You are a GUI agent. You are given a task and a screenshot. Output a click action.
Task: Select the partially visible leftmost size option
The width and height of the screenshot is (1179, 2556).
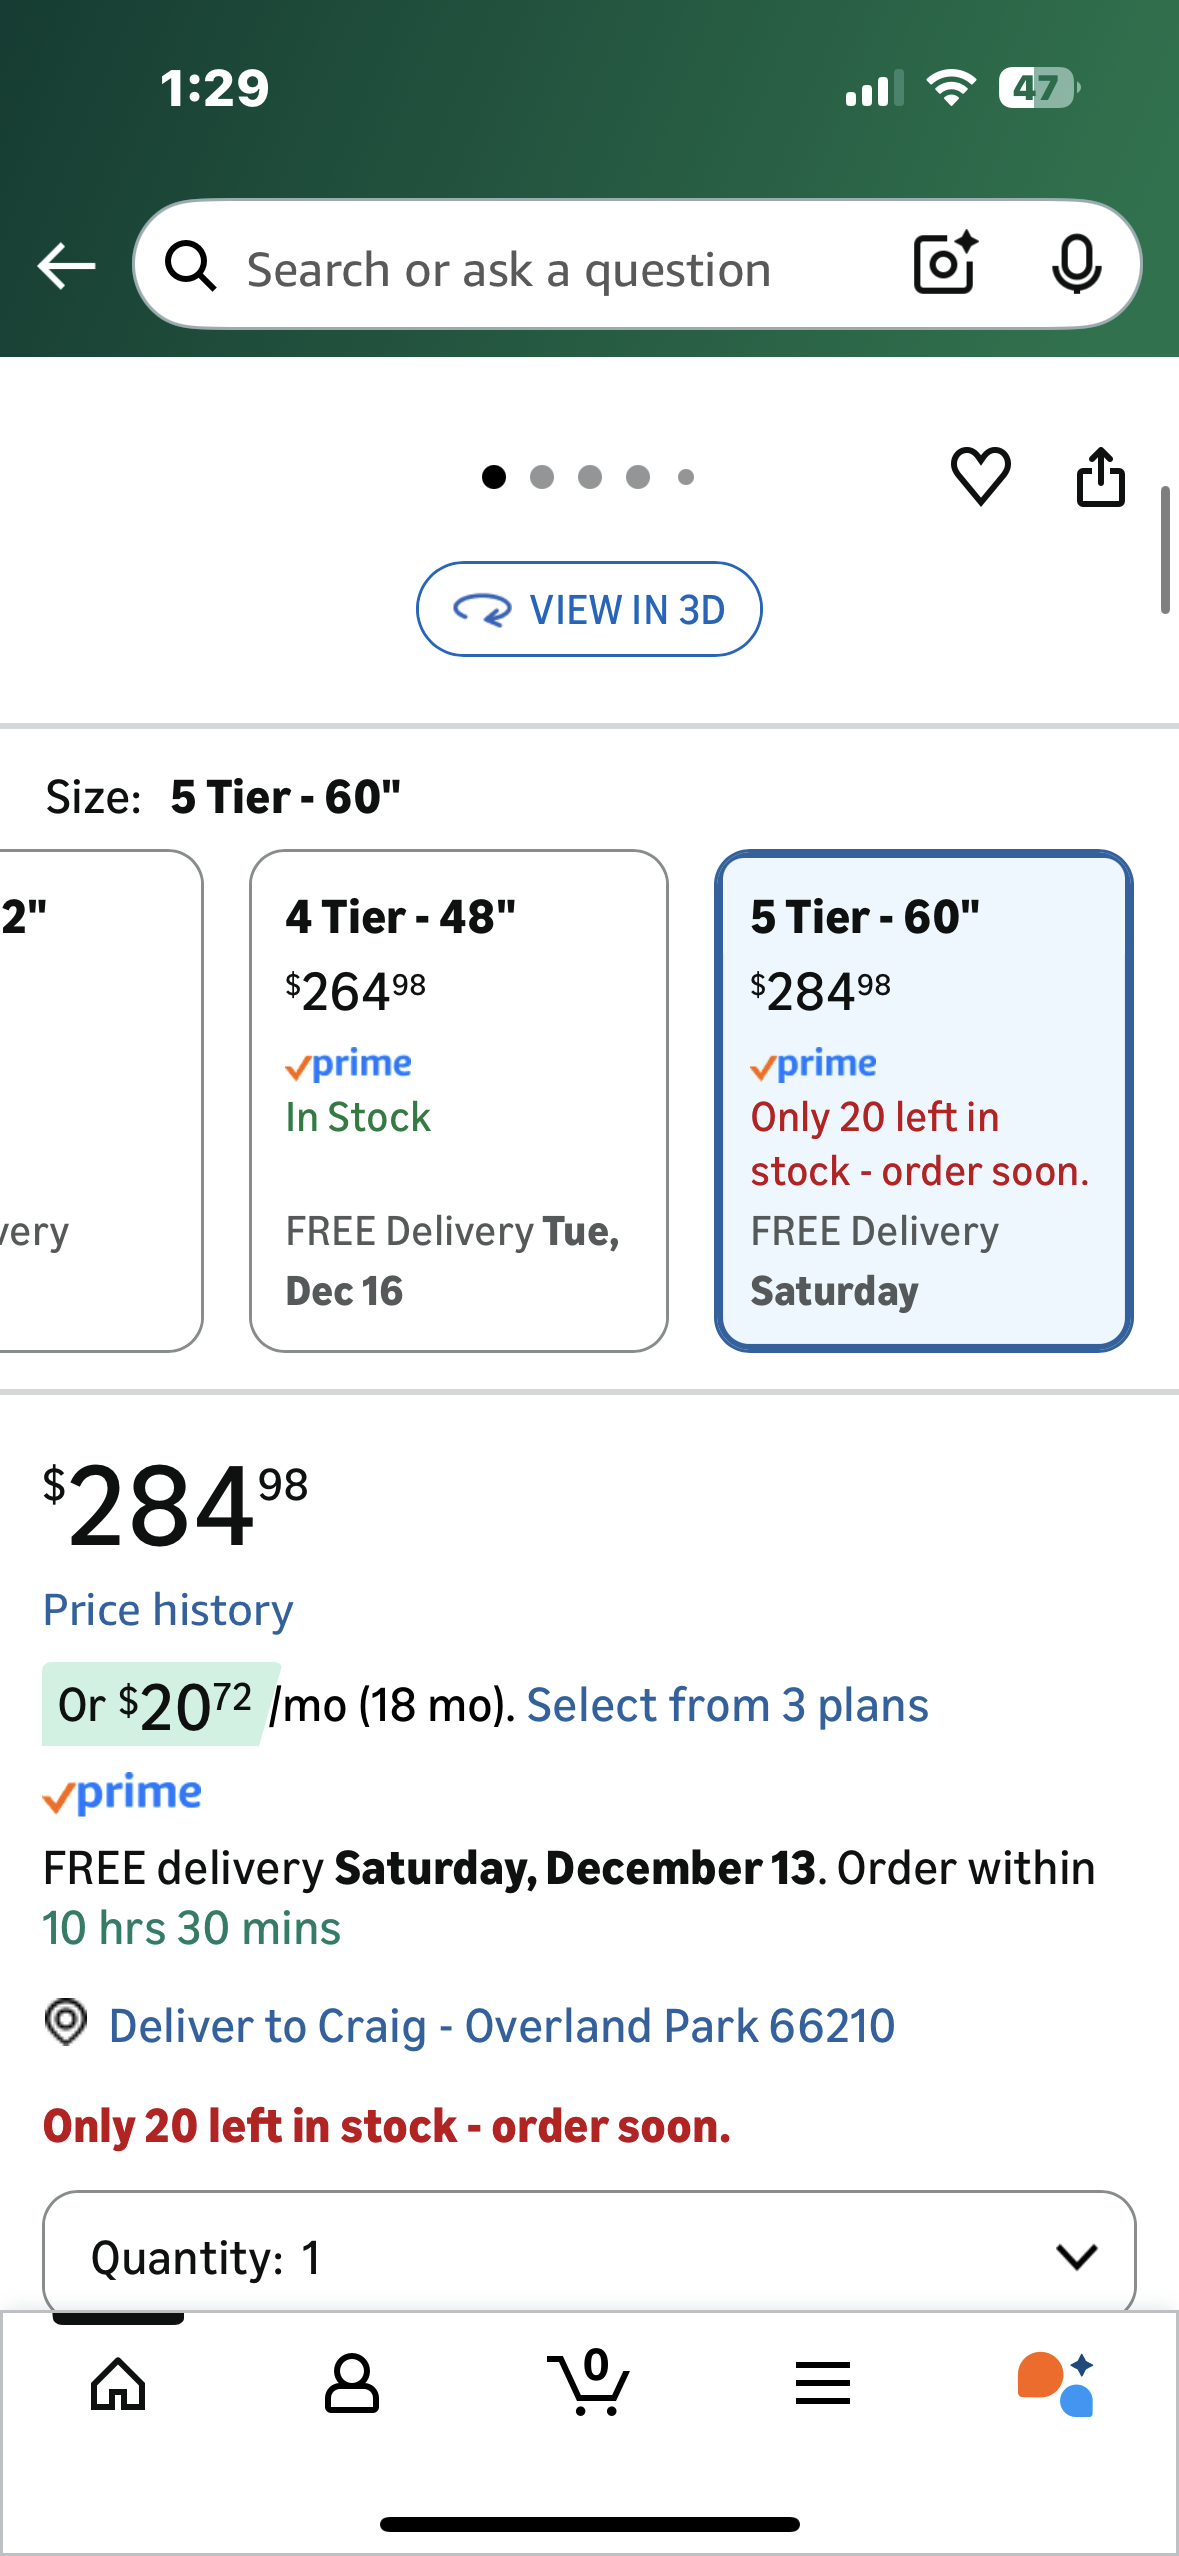(98, 1100)
